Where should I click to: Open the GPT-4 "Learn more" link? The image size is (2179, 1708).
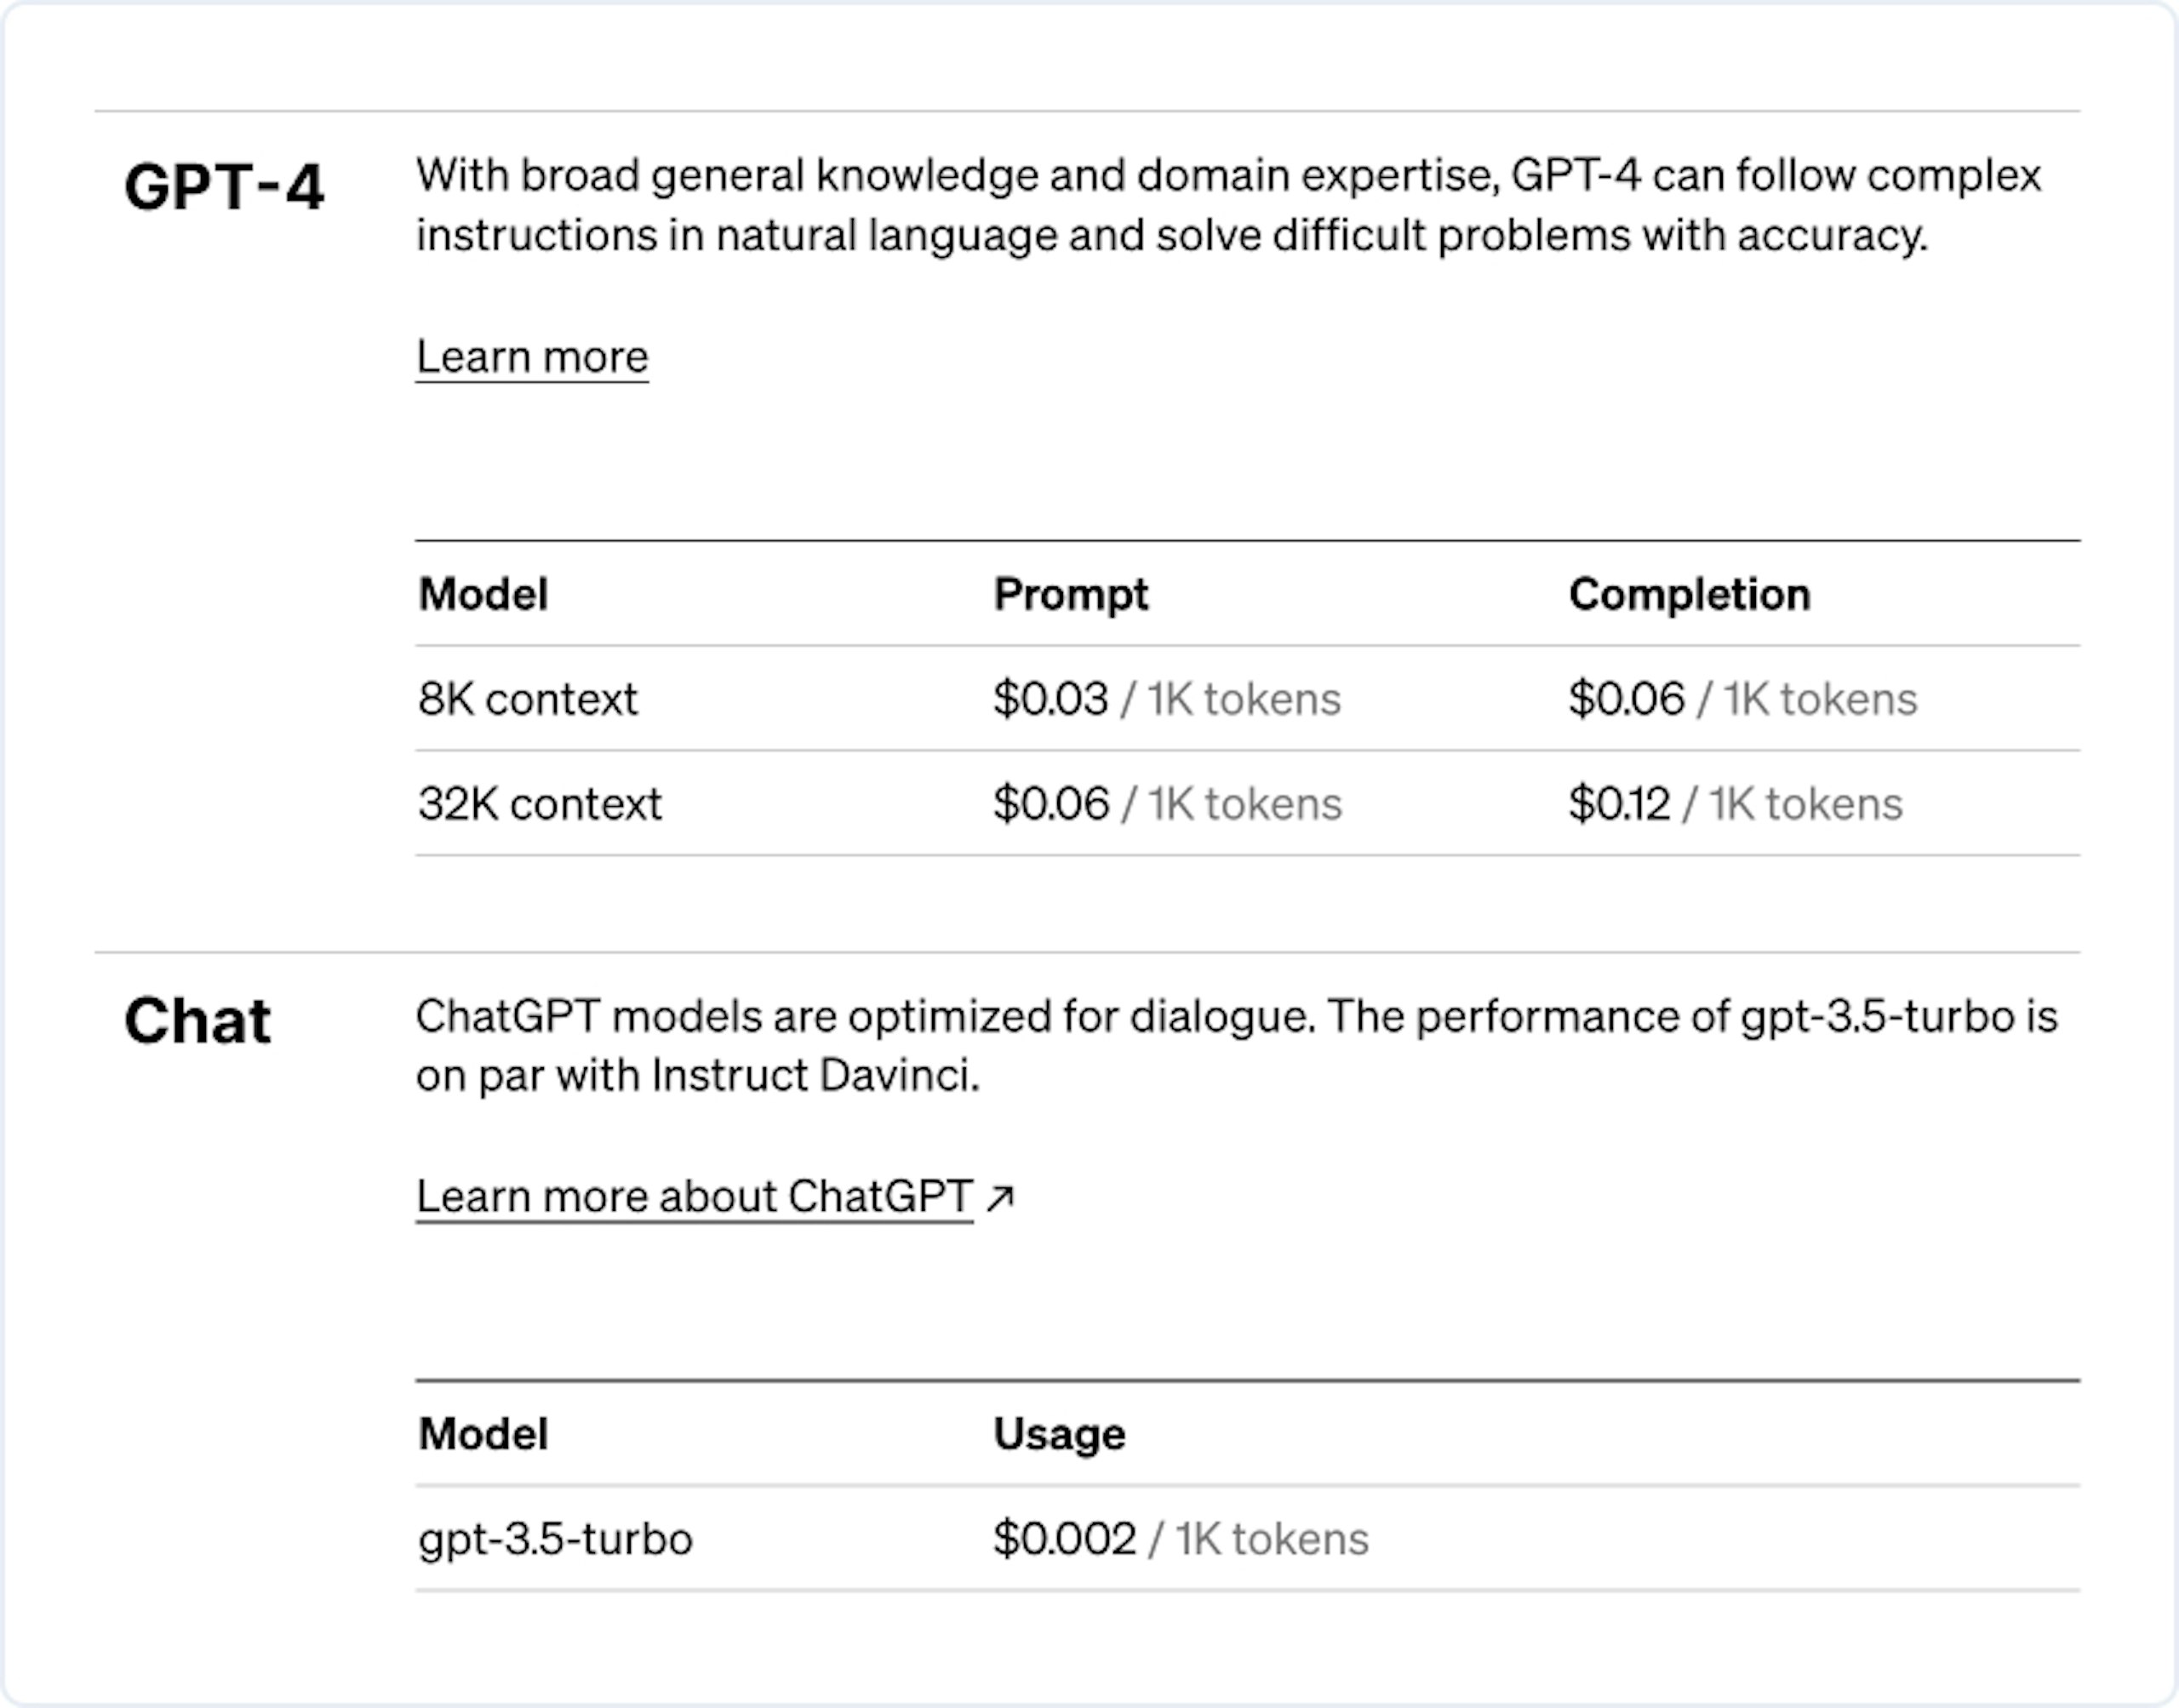click(x=532, y=357)
